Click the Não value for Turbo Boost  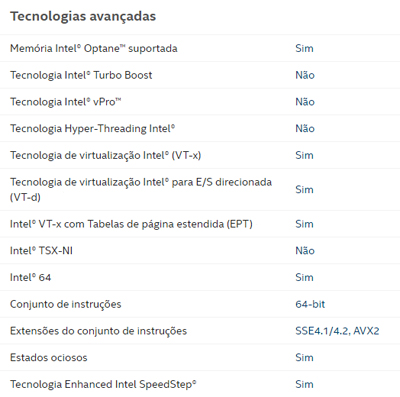[x=305, y=75]
